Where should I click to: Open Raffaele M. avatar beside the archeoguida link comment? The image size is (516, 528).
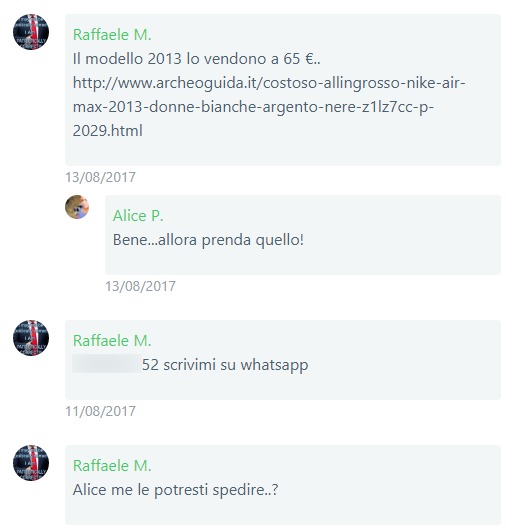point(31,32)
